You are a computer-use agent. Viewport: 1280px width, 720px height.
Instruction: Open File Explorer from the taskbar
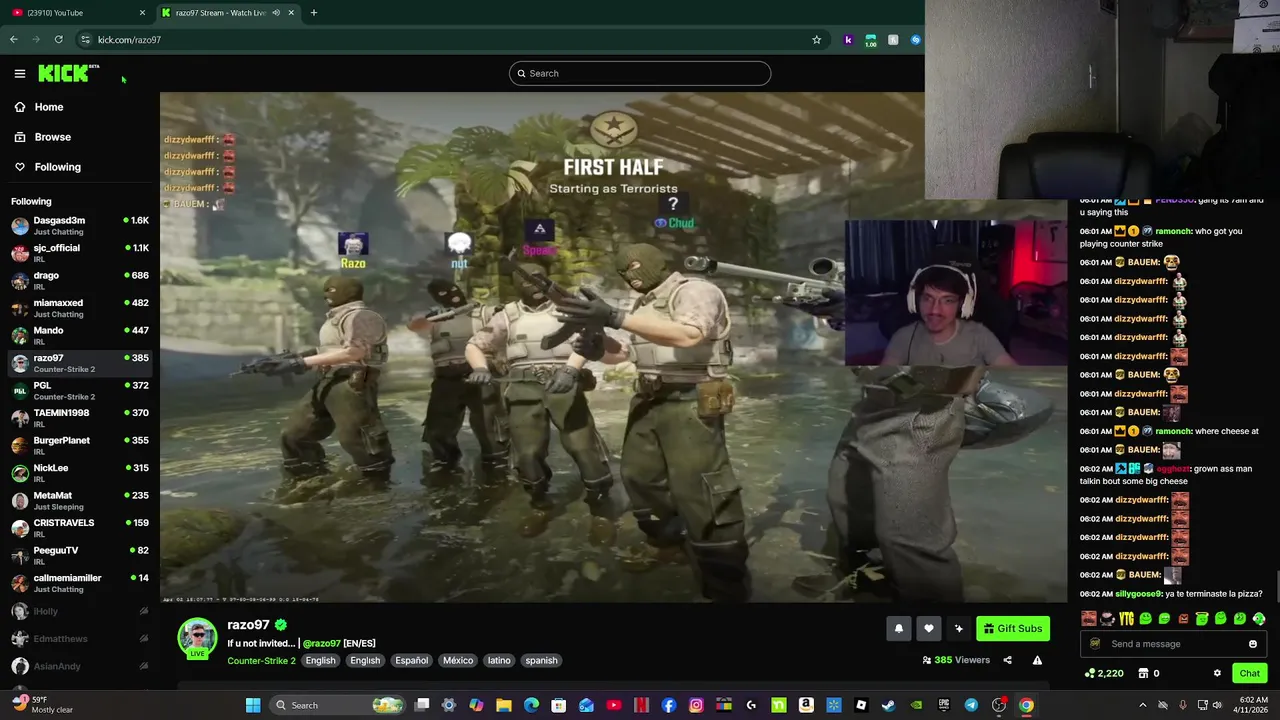point(504,705)
